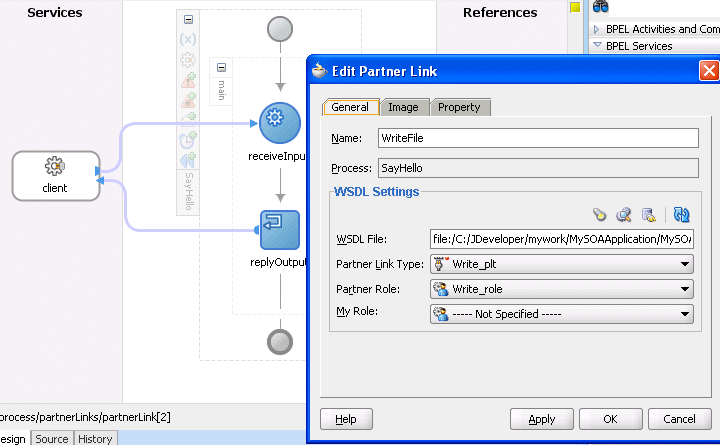
Task: Click the Name field containing WriteFile
Action: [x=538, y=138]
